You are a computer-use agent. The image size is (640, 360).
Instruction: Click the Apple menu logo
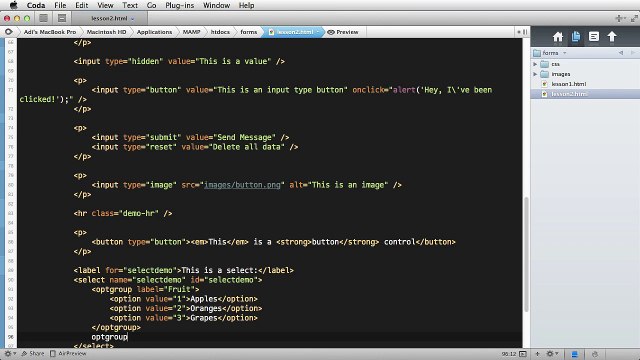coord(13,5)
